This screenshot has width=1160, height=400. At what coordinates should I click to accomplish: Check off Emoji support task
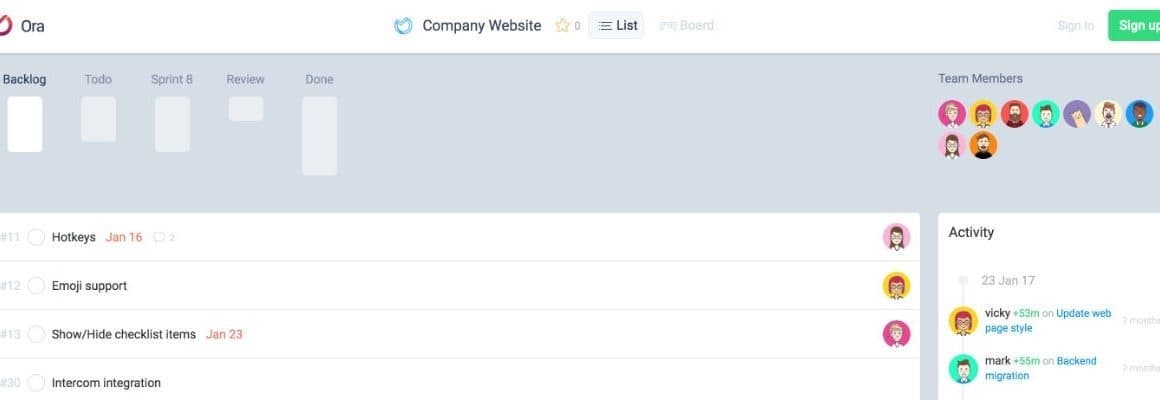pyautogui.click(x=36, y=286)
